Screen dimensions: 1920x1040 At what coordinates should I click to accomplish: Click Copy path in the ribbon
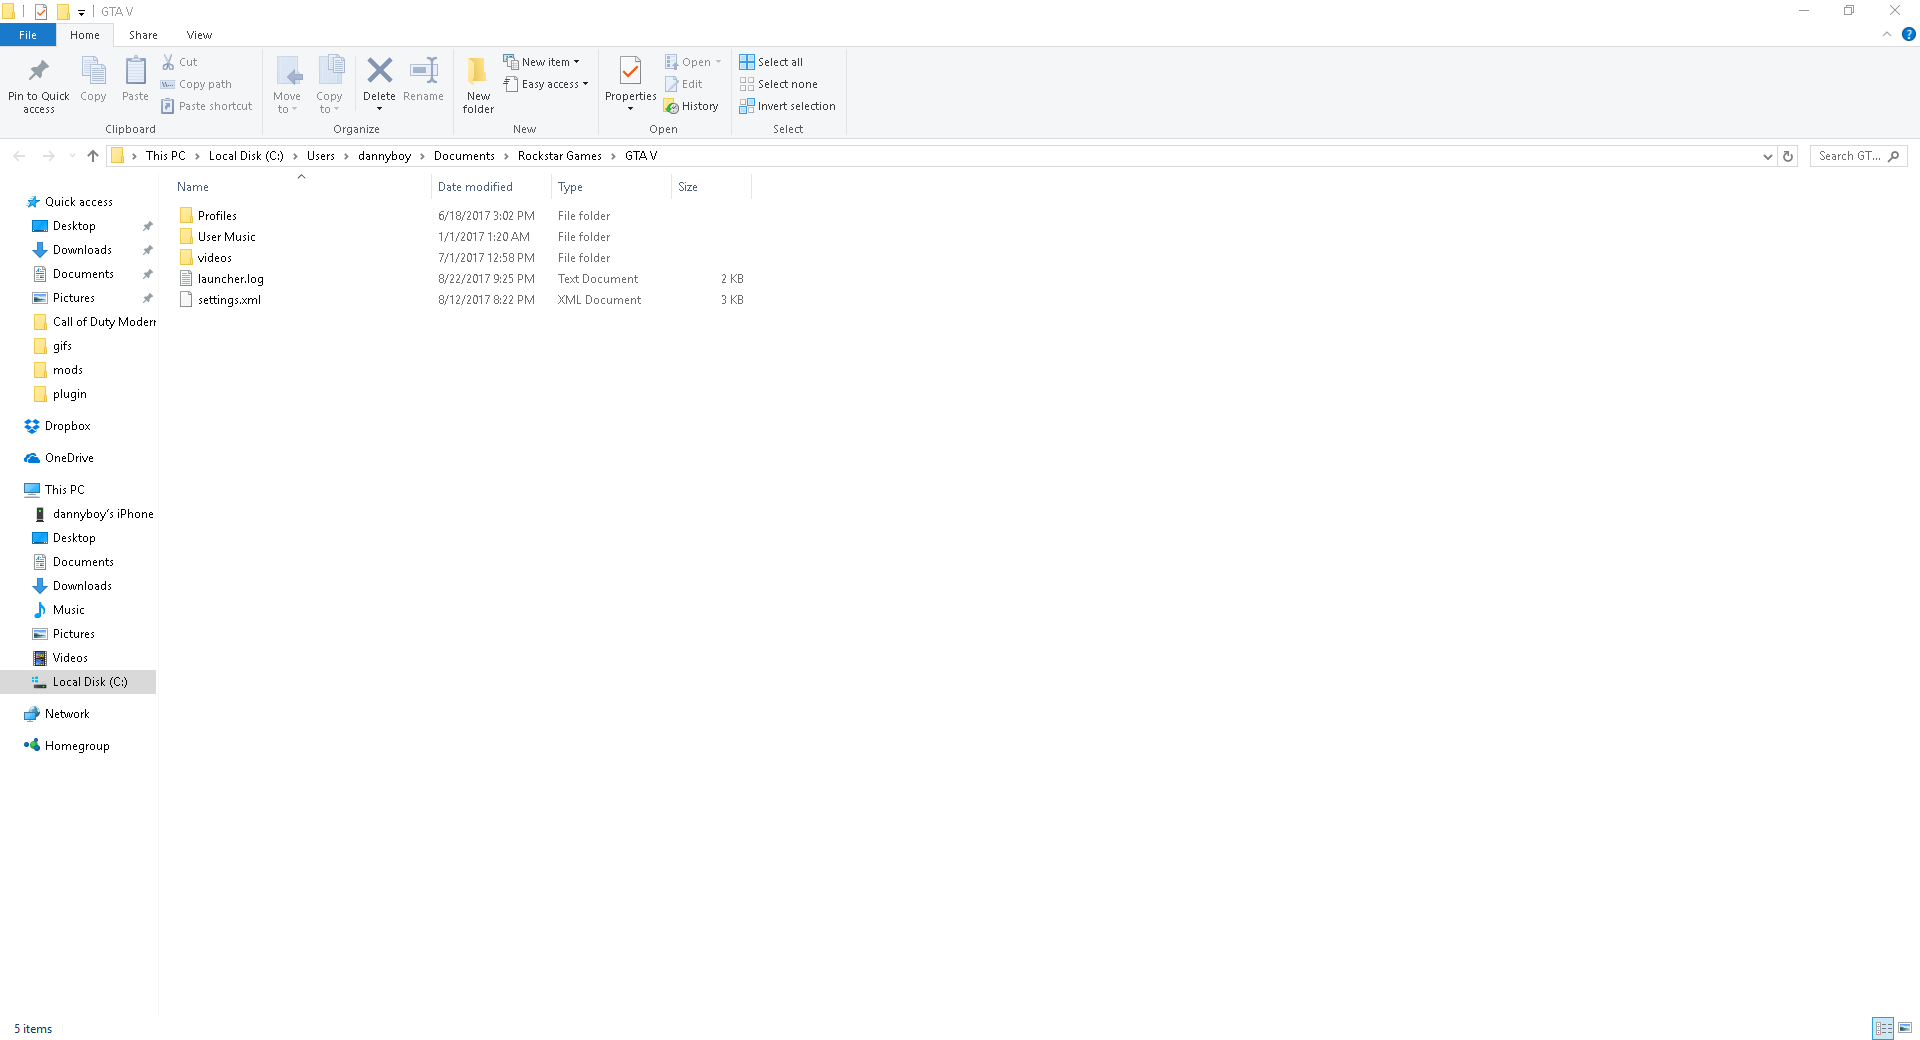[x=196, y=84]
